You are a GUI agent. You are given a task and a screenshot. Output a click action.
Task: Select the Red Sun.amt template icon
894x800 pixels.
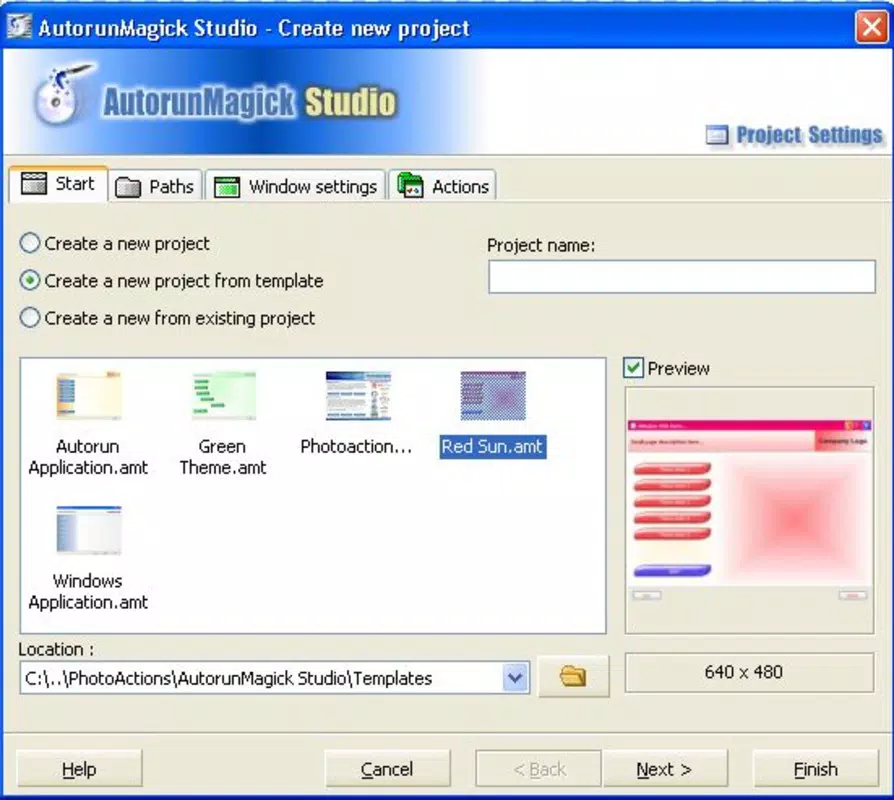click(x=493, y=396)
